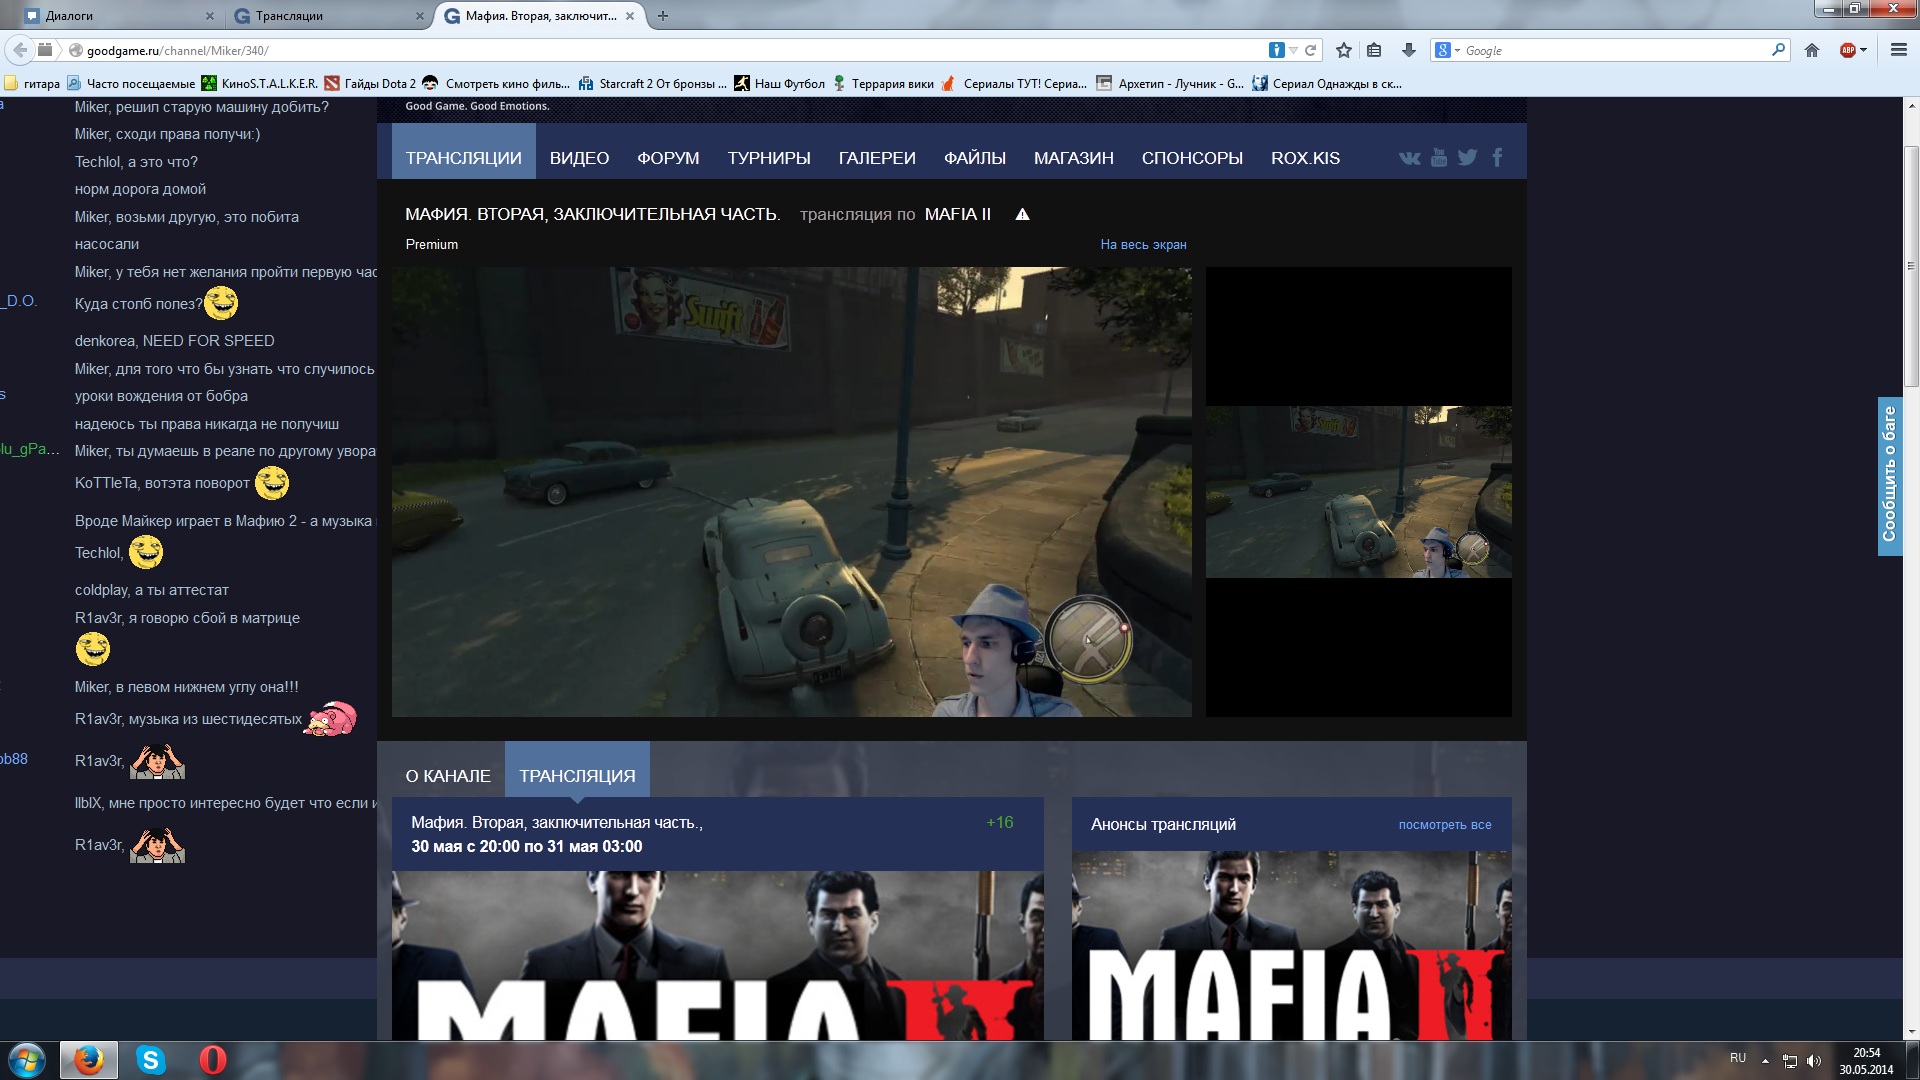Image resolution: width=1920 pixels, height=1080 pixels.
Task: Open the YouTube social icon
Action: coord(1438,158)
